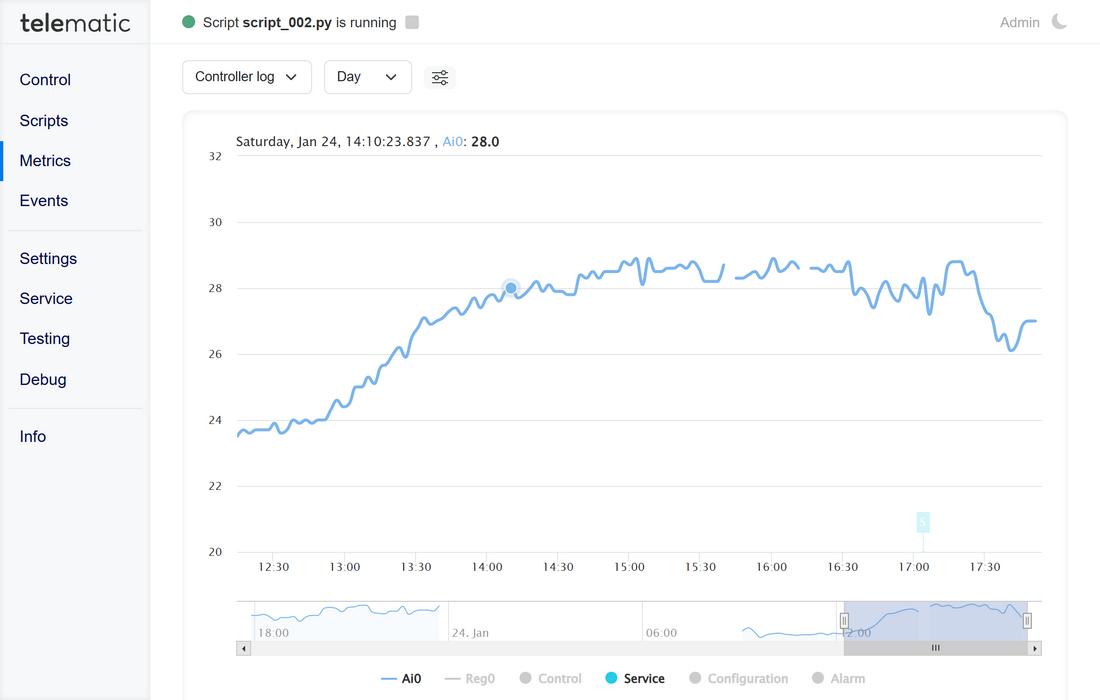Click the green script running status dot
The width and height of the screenshot is (1100, 700).
189,22
